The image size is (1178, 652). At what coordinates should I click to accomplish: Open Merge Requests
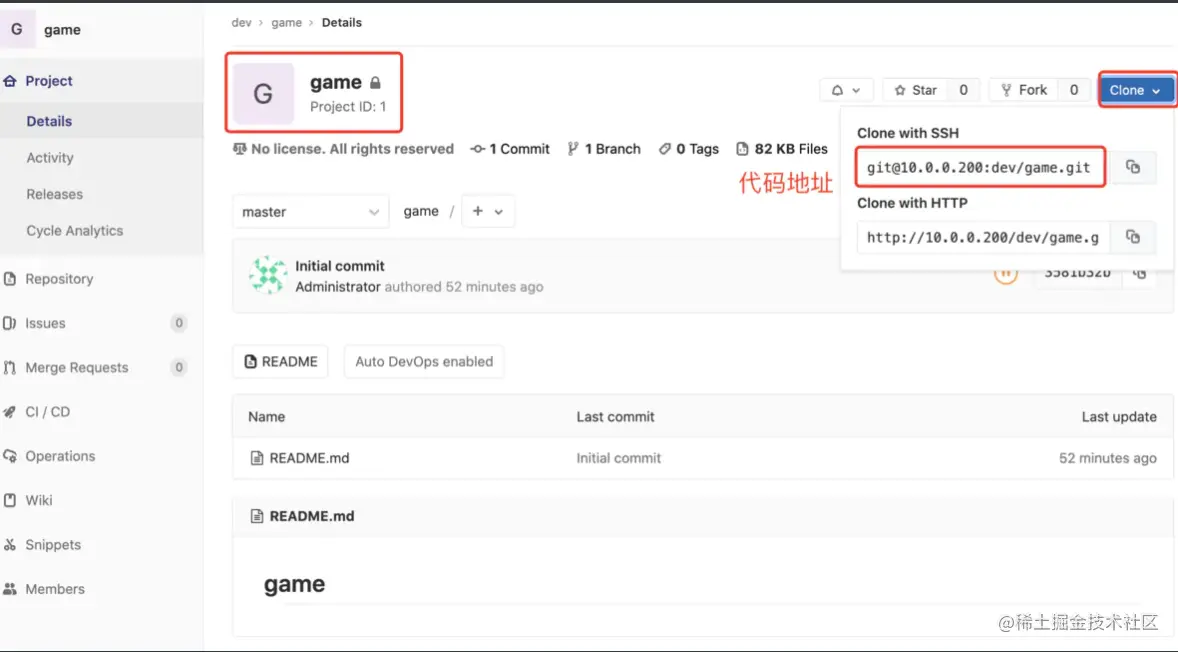[77, 367]
